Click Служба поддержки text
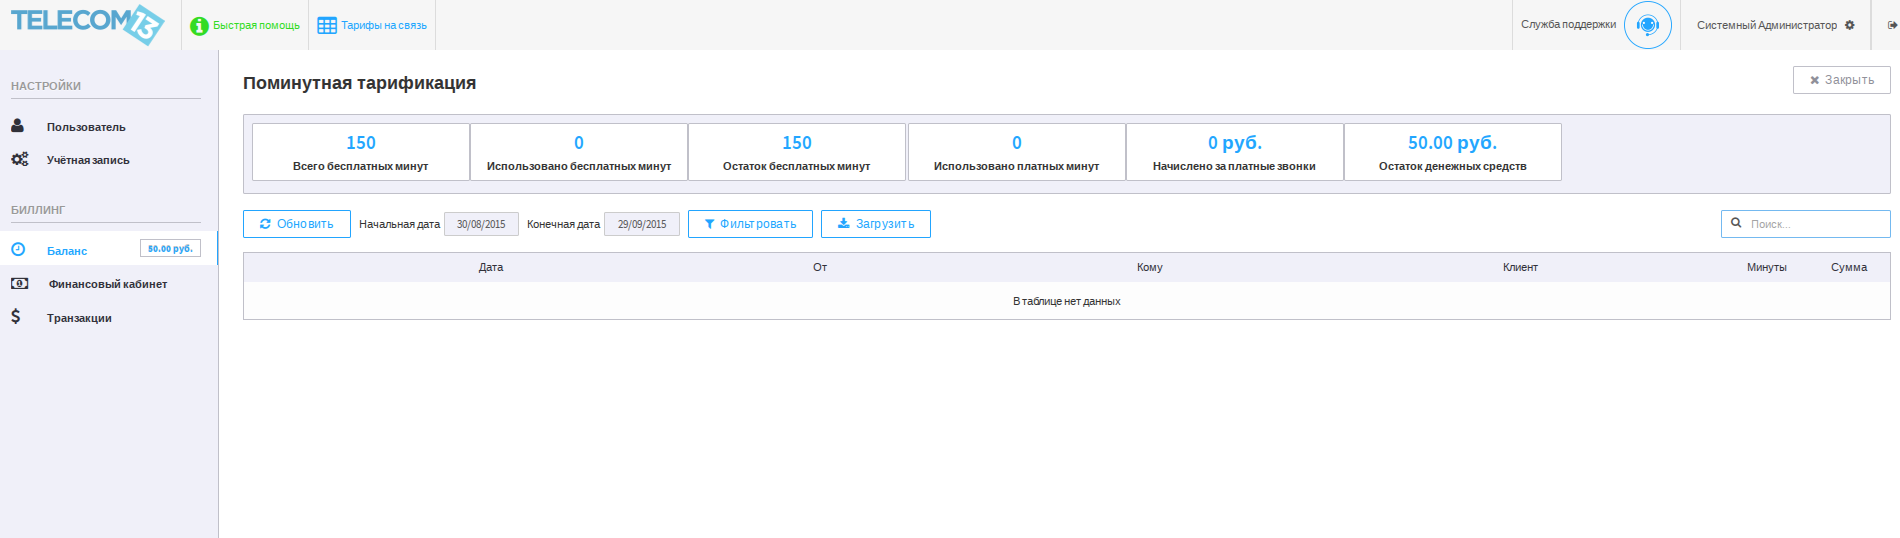This screenshot has height=538, width=1900. coord(1568,25)
